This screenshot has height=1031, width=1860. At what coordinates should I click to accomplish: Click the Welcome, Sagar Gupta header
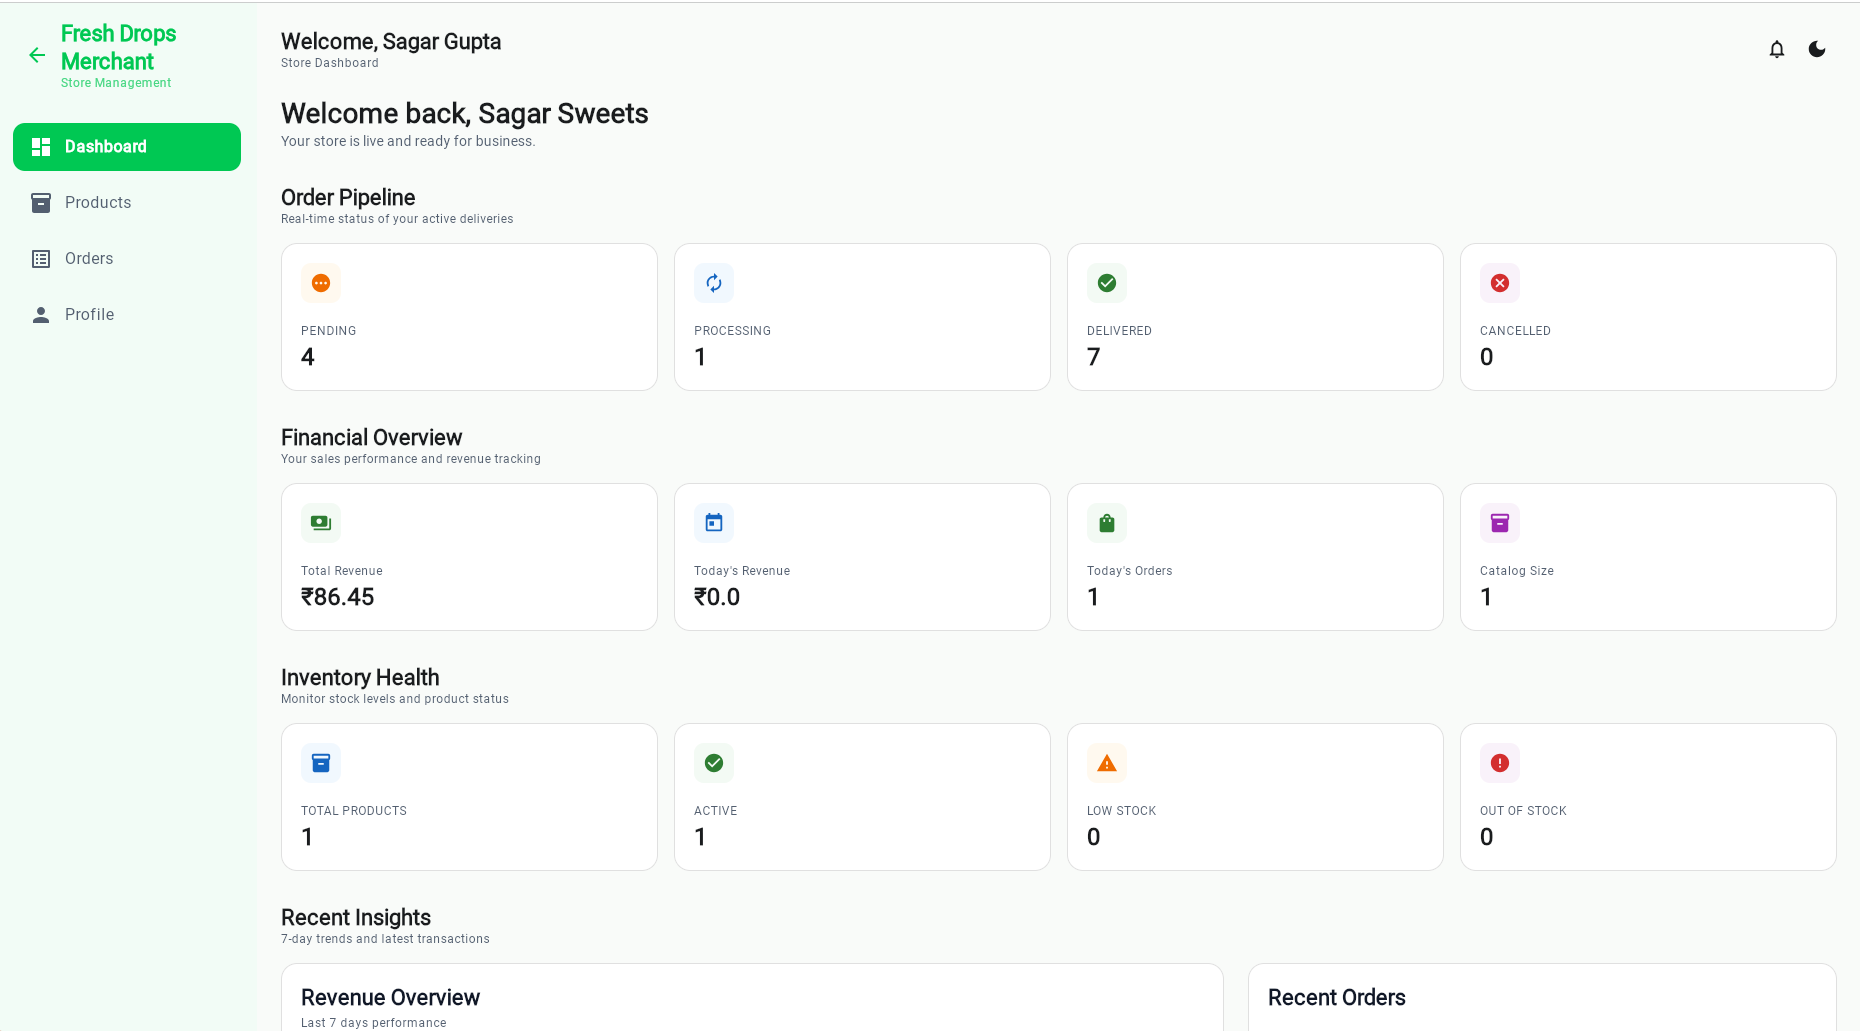[x=391, y=42]
